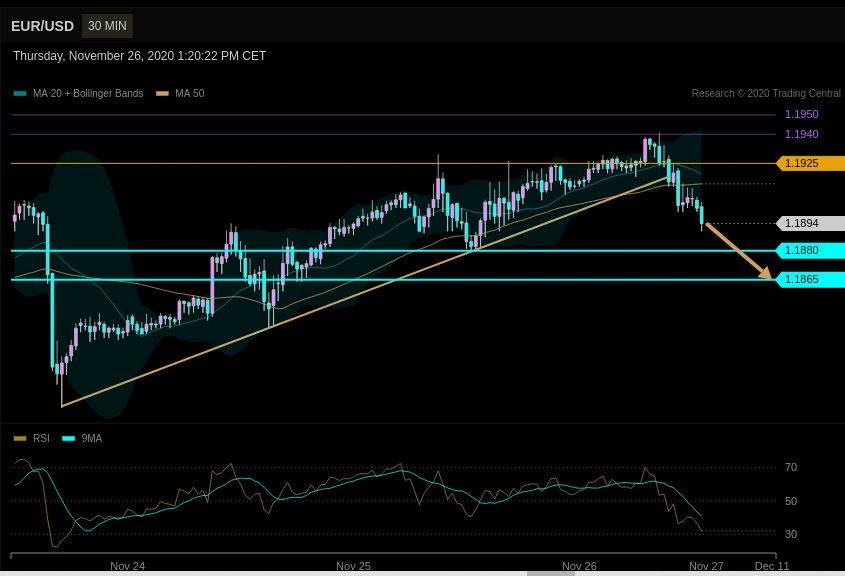This screenshot has width=845, height=576.
Task: Click the Dec 11 date axis label
Action: pos(772,566)
